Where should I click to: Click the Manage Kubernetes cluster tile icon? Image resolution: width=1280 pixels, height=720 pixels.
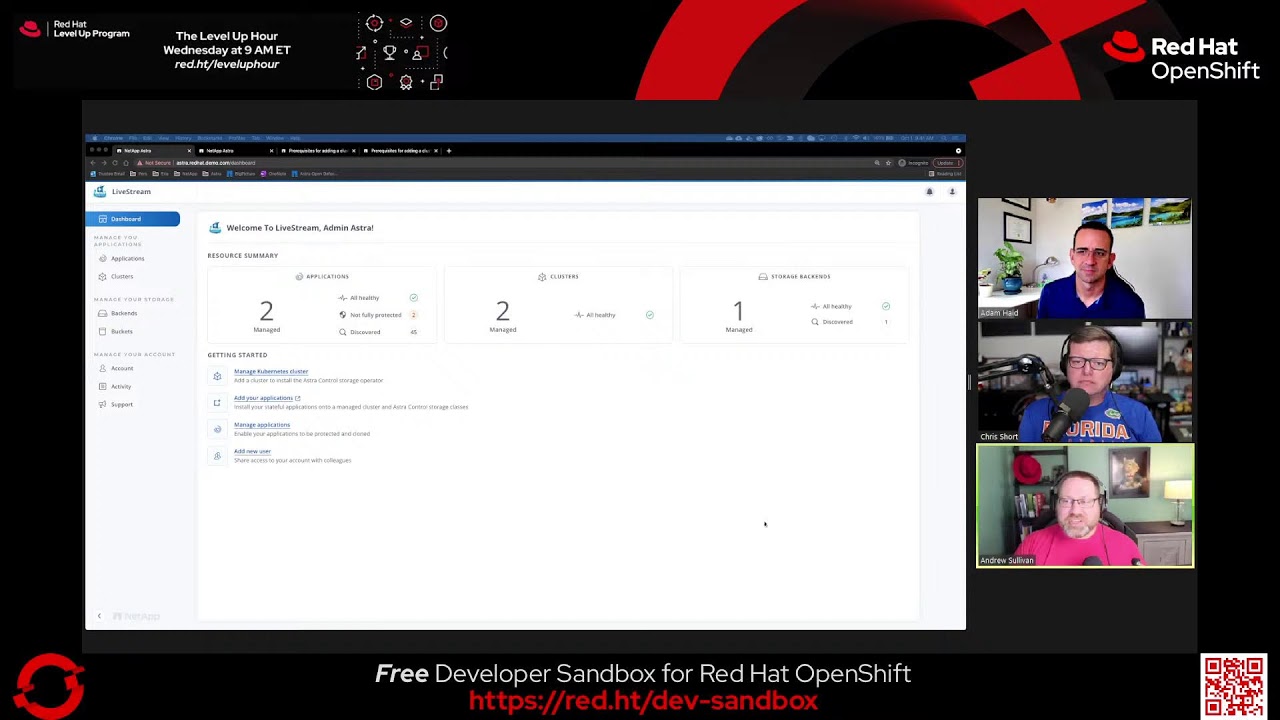point(217,376)
